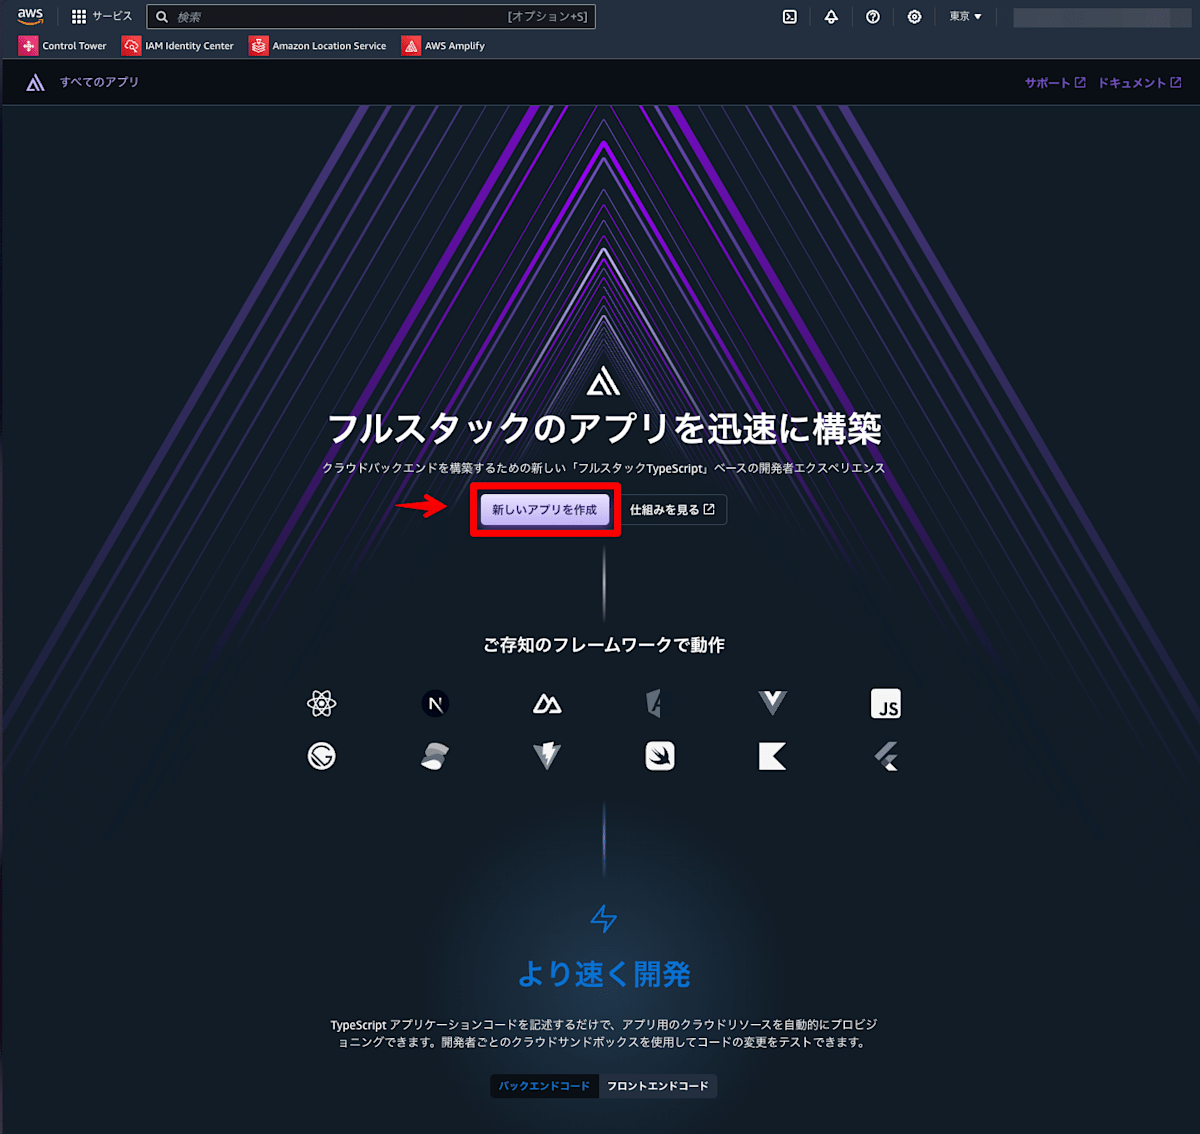This screenshot has height=1134, width=1200.
Task: Click the Vue framework icon
Action: pos(773,703)
